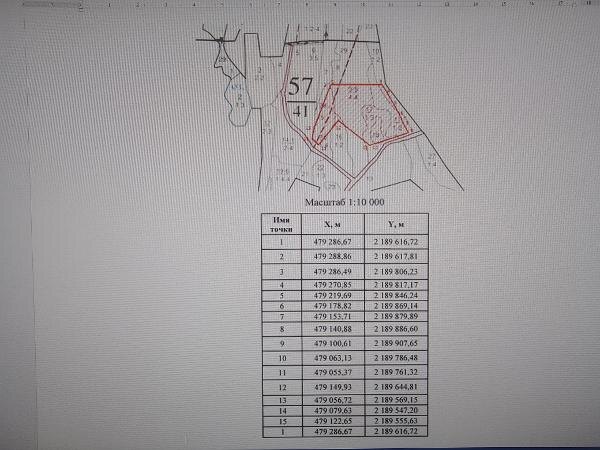
Task: Click point name cell '5' in table
Action: click(282, 296)
